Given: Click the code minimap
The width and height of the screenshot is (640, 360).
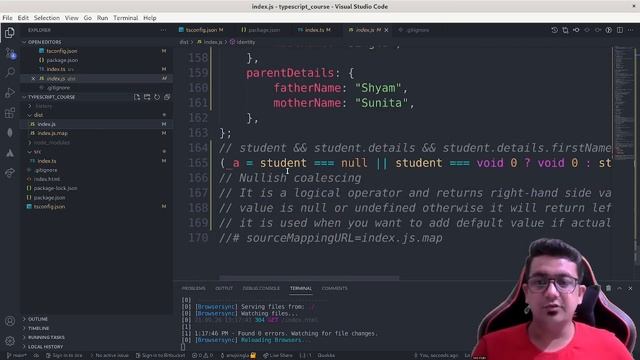Looking at the screenshot, I should click(624, 102).
